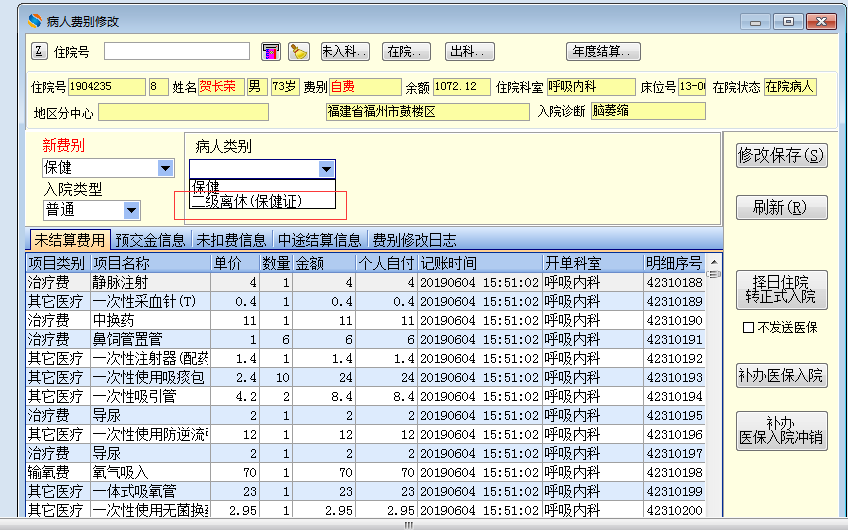Viewport: 848px width, 530px height.
Task: Click the 地区分中心 field
Action: (x=183, y=112)
